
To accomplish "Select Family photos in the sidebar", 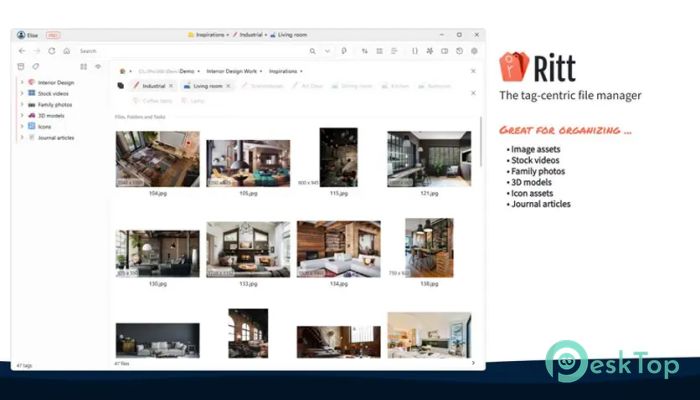I will [x=54, y=104].
